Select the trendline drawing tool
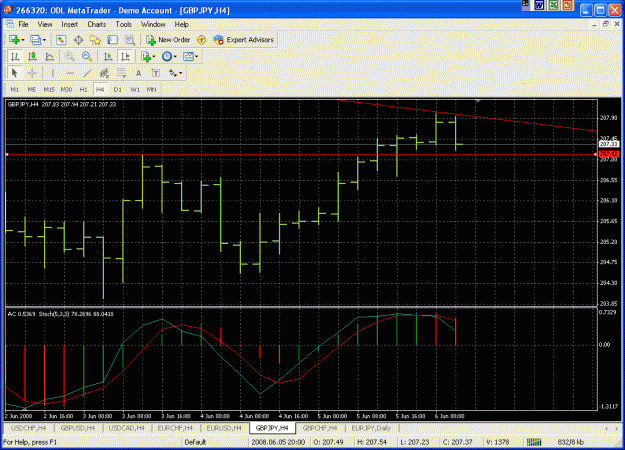Image resolution: width=625 pixels, height=450 pixels. (87, 73)
